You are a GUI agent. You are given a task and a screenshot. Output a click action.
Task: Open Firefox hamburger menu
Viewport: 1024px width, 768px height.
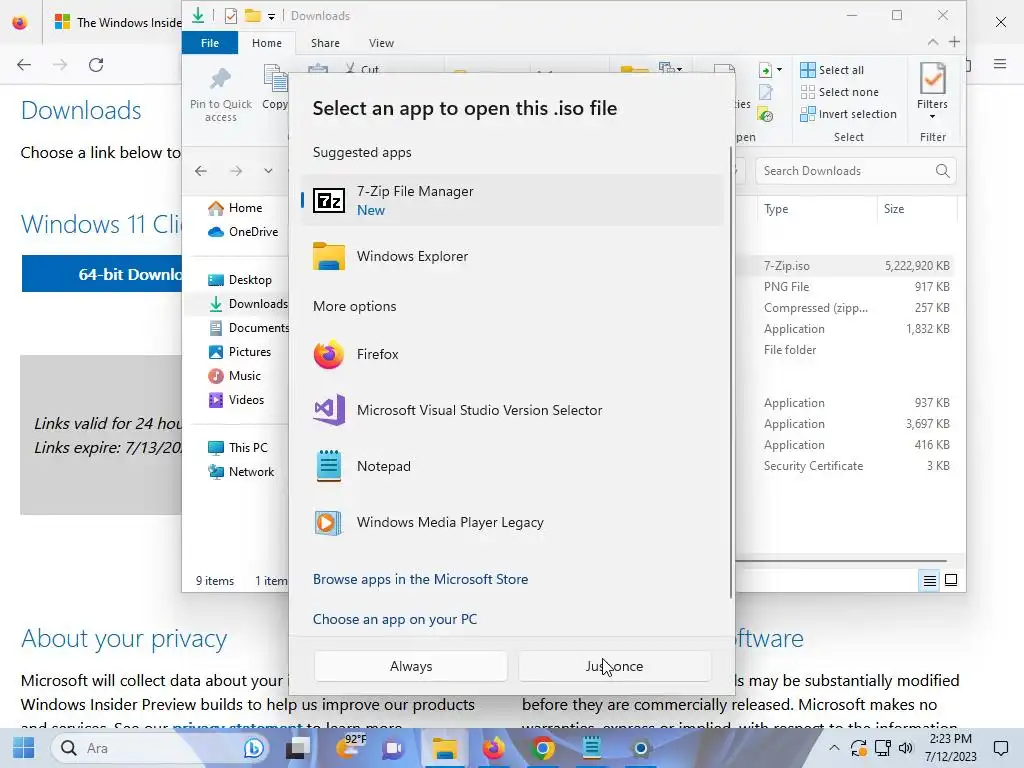[x=1000, y=64]
